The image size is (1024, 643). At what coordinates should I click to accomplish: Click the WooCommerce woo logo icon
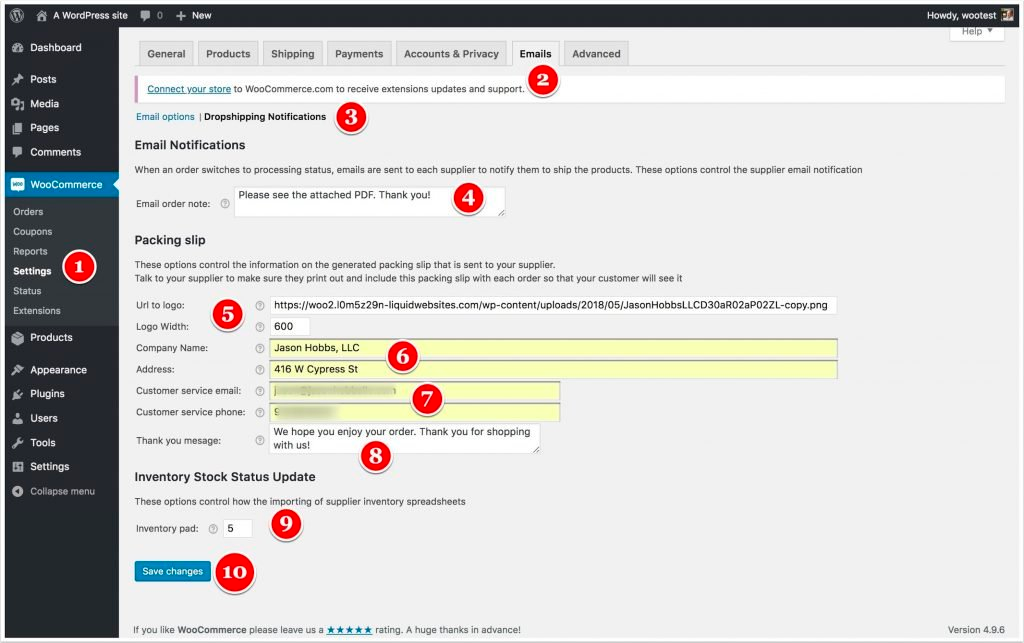[18, 185]
